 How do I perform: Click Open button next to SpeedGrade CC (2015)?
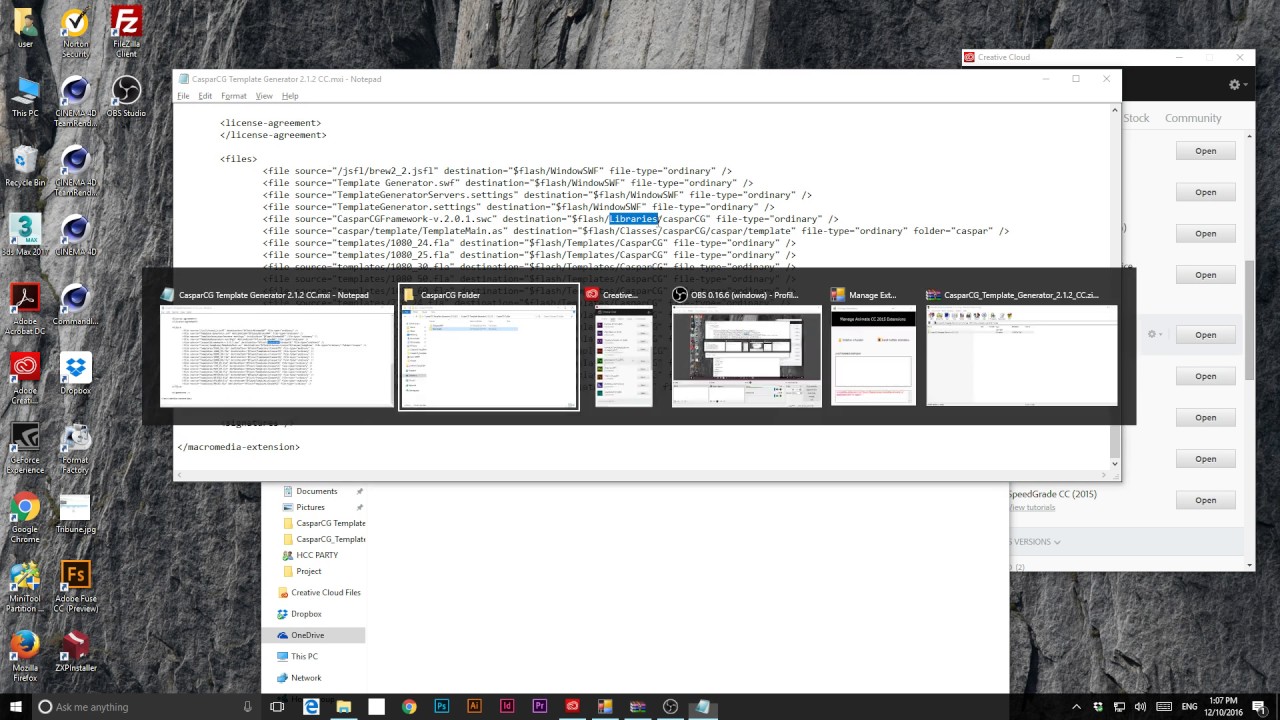[x=1205, y=500]
